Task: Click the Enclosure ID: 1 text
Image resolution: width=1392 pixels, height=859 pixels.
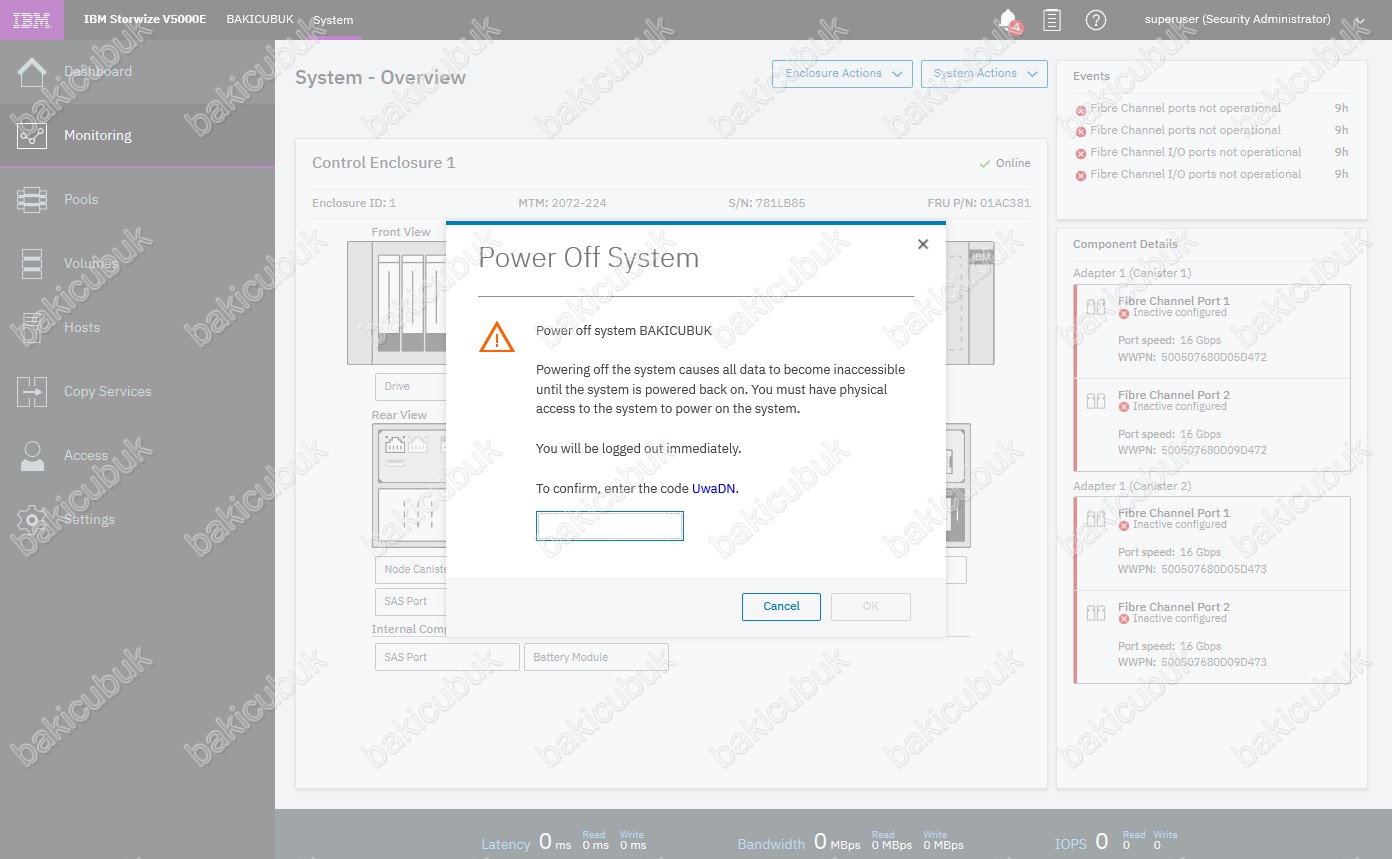Action: click(x=354, y=203)
